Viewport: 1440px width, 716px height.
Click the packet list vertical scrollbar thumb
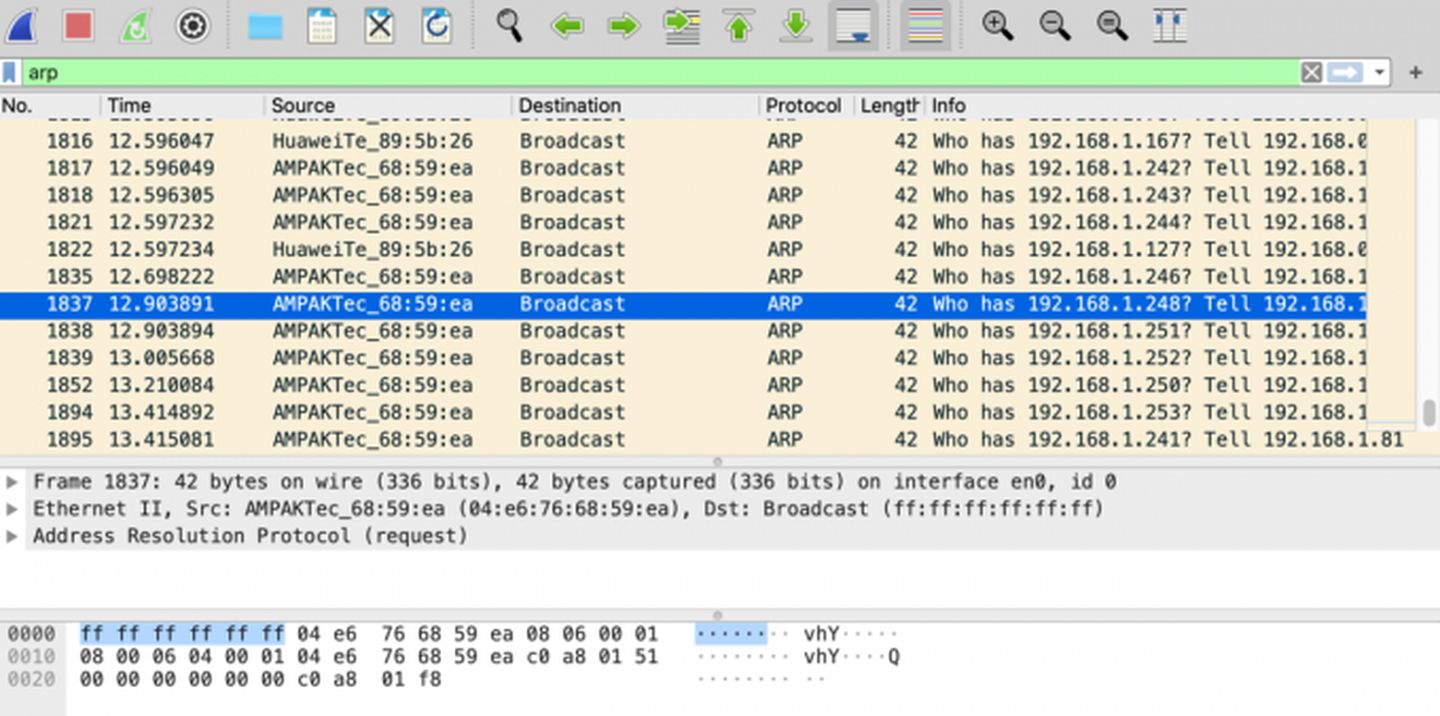(x=1430, y=412)
